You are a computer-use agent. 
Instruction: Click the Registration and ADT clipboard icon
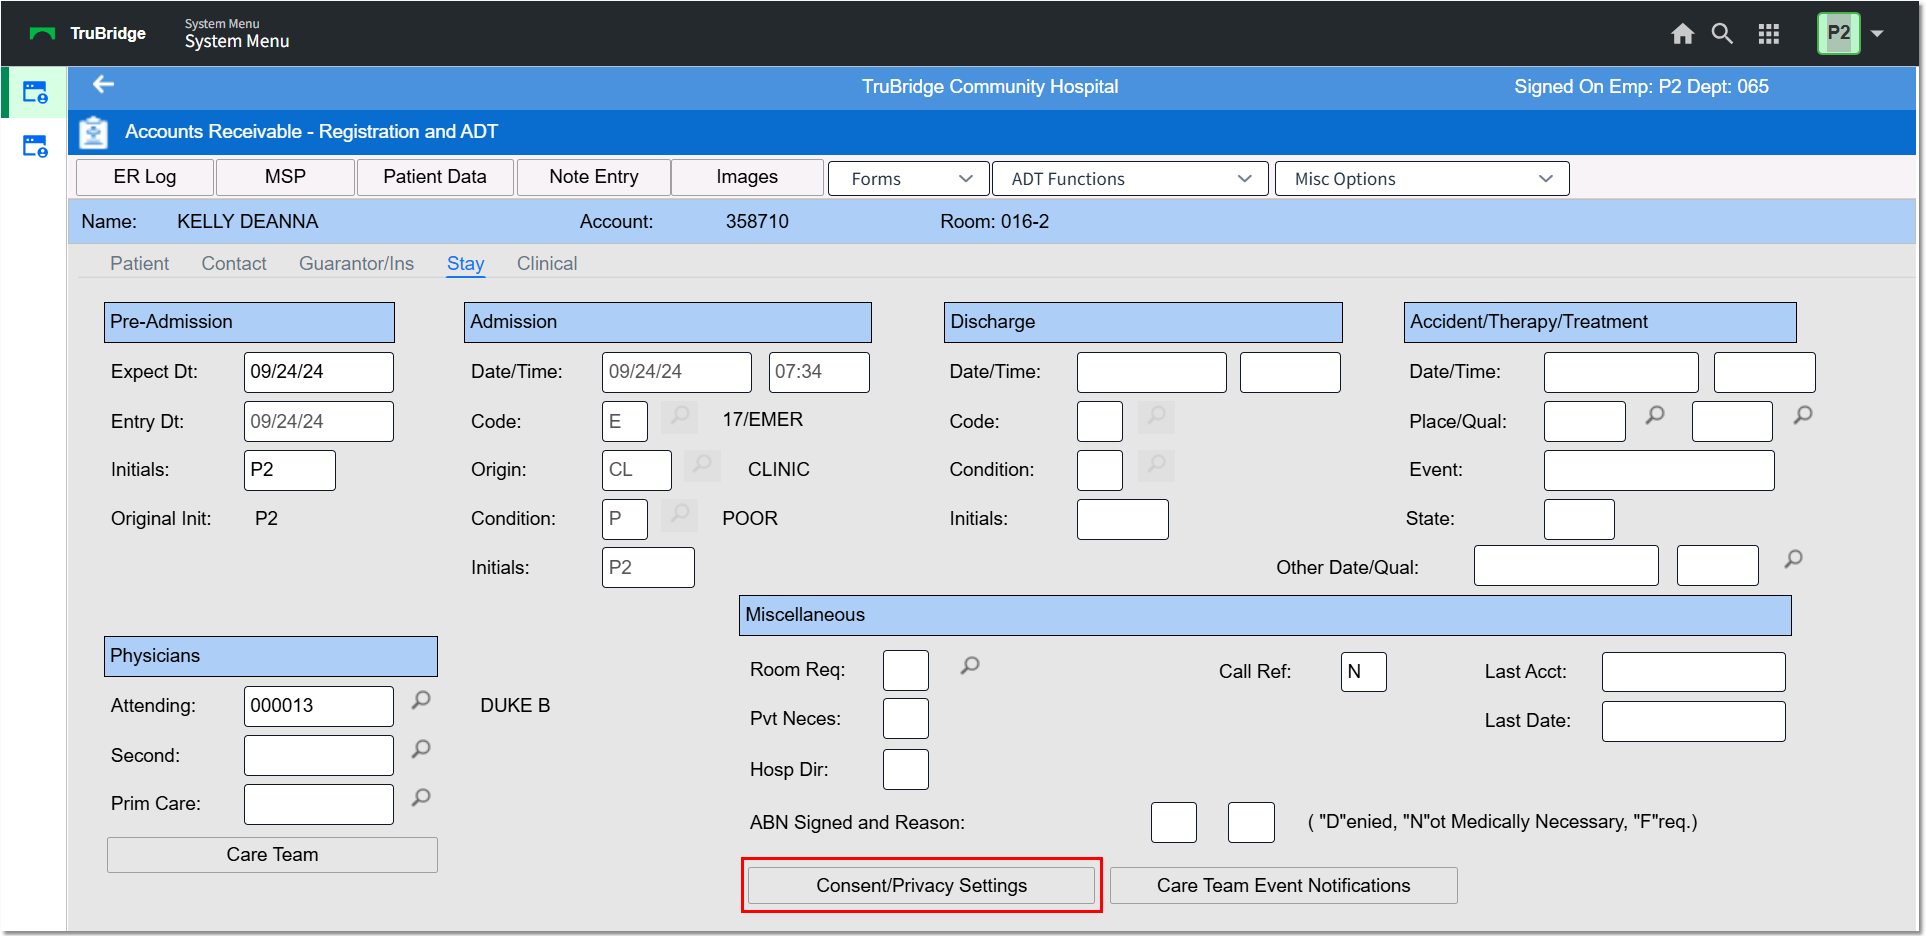(94, 132)
